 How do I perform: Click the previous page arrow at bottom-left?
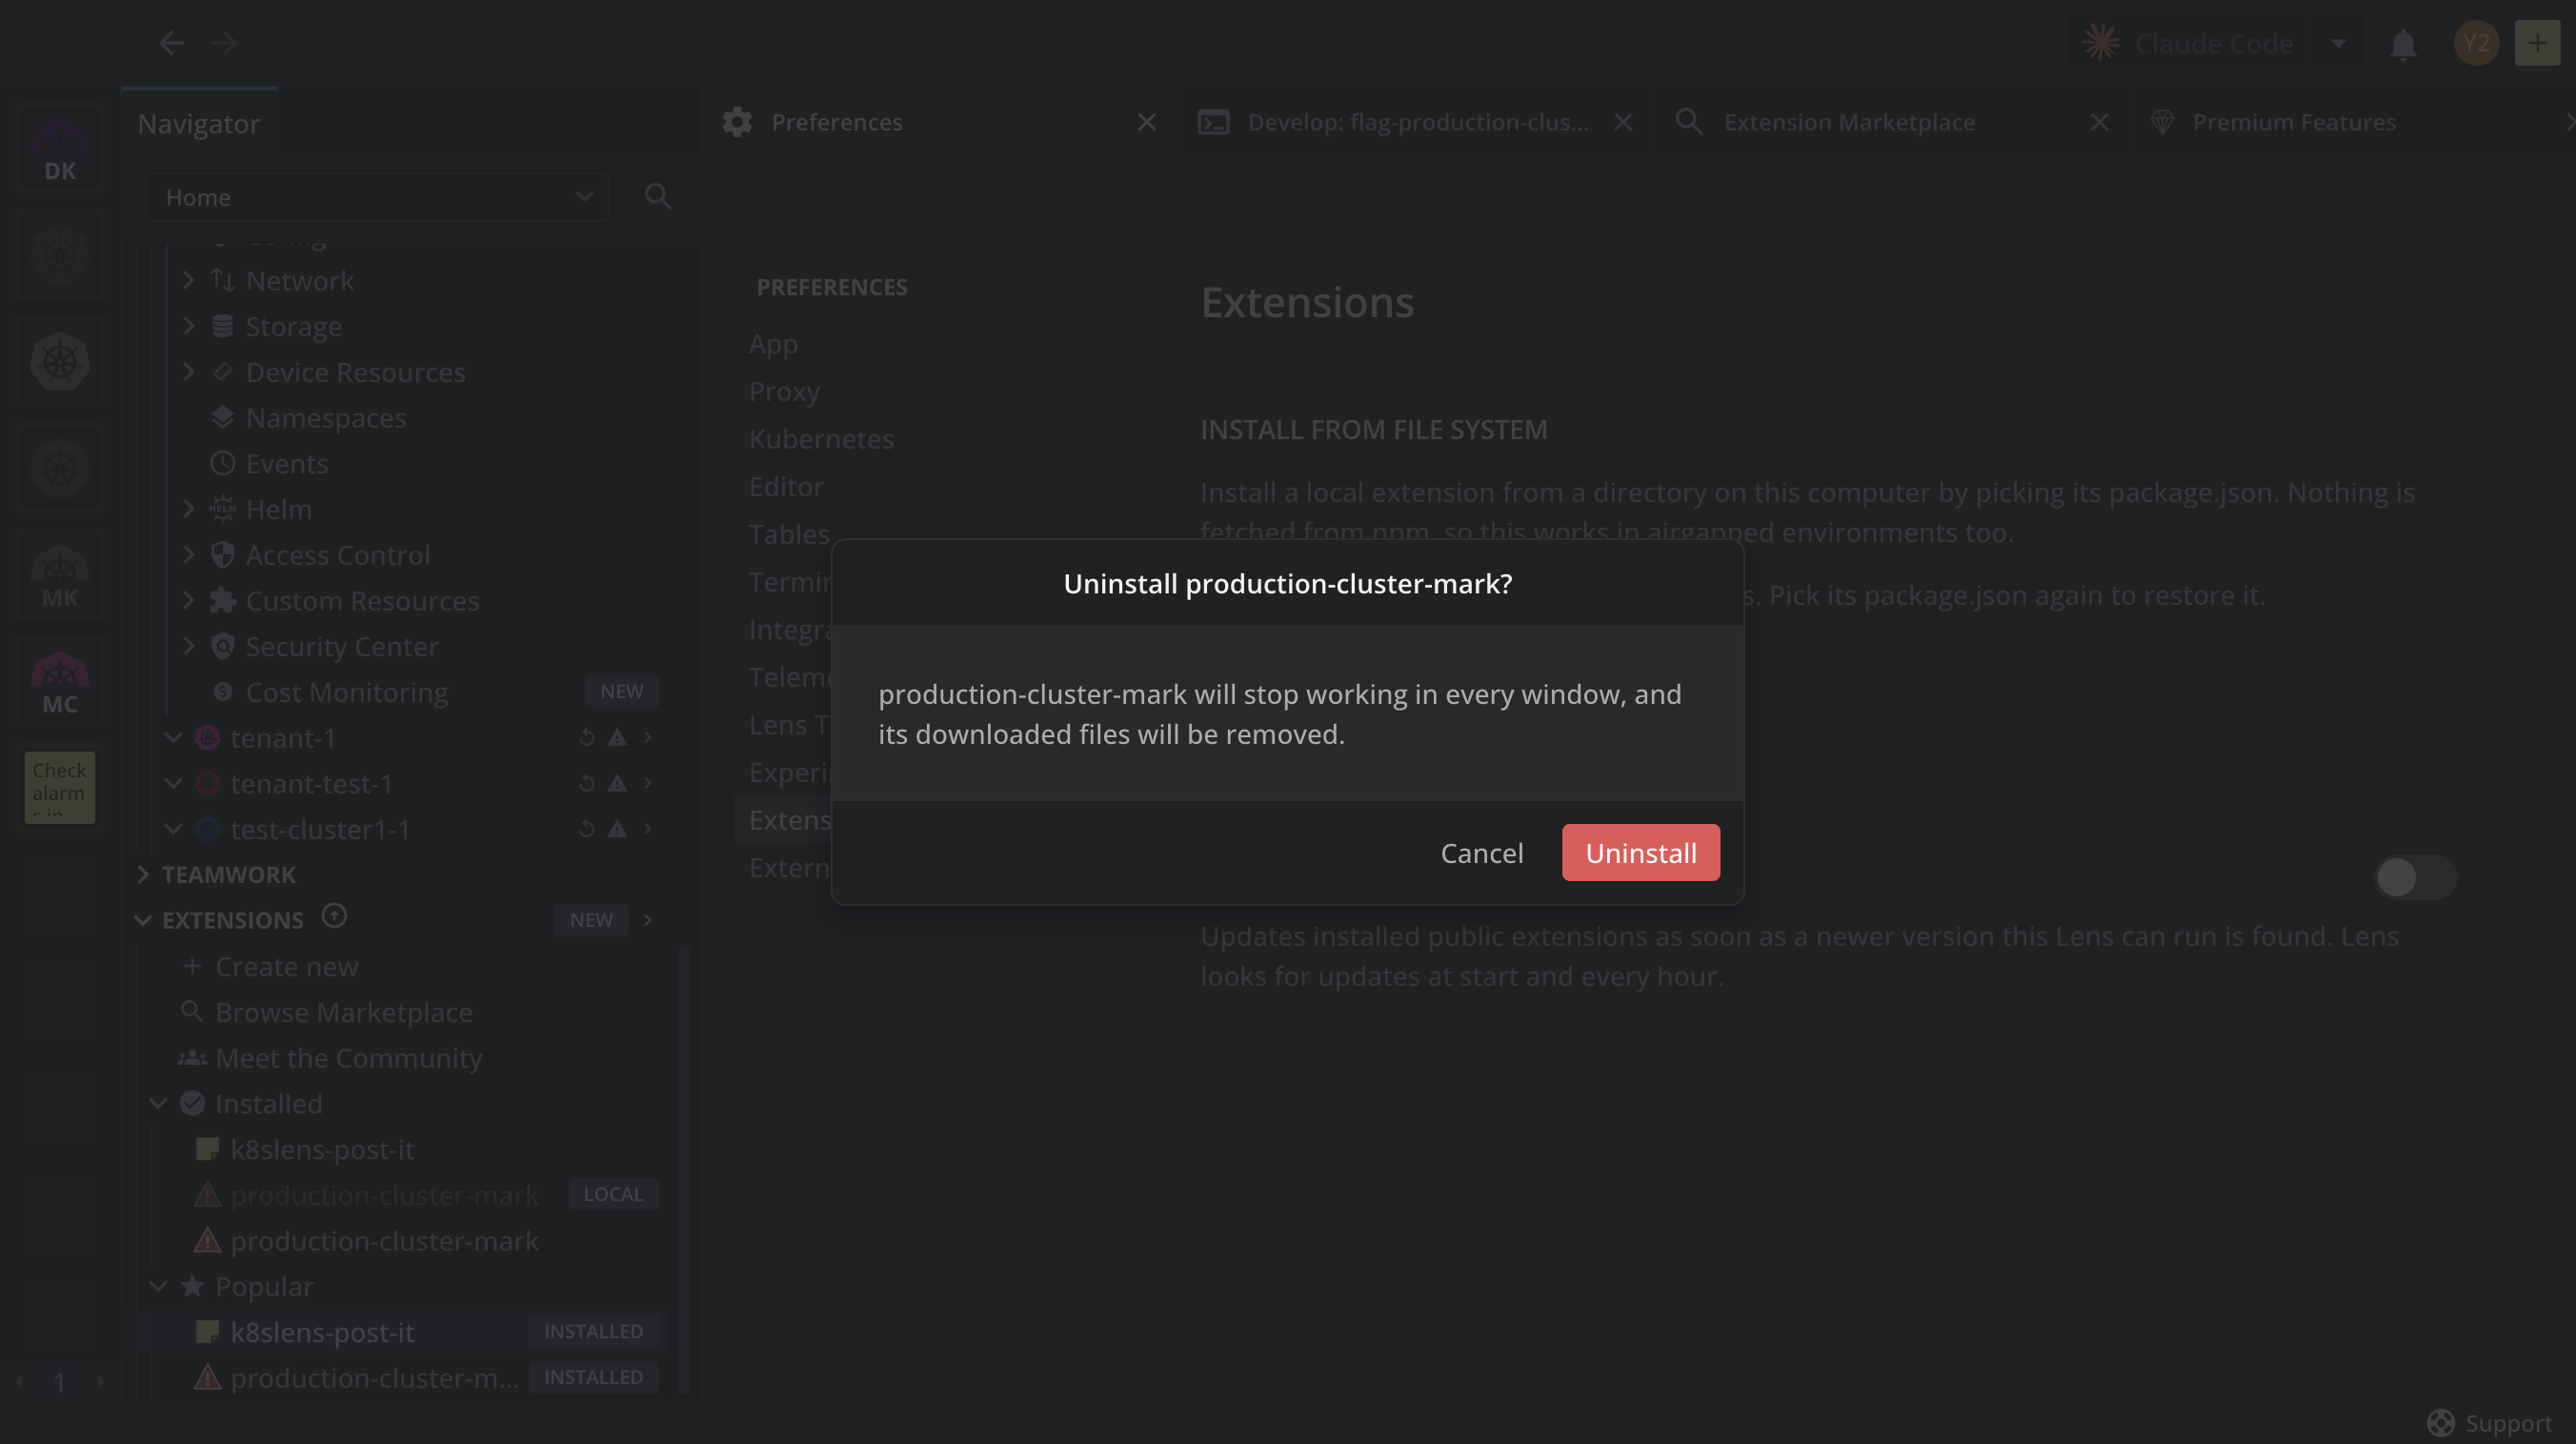(19, 1382)
